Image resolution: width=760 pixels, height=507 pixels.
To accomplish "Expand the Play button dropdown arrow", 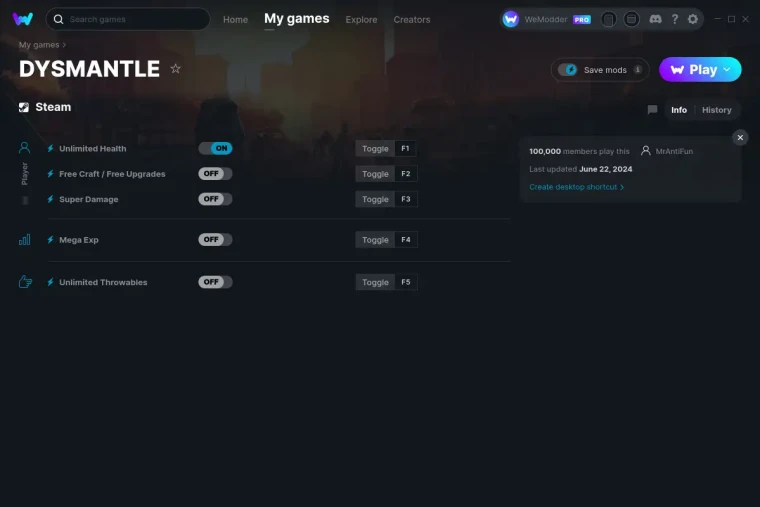I will point(727,70).
